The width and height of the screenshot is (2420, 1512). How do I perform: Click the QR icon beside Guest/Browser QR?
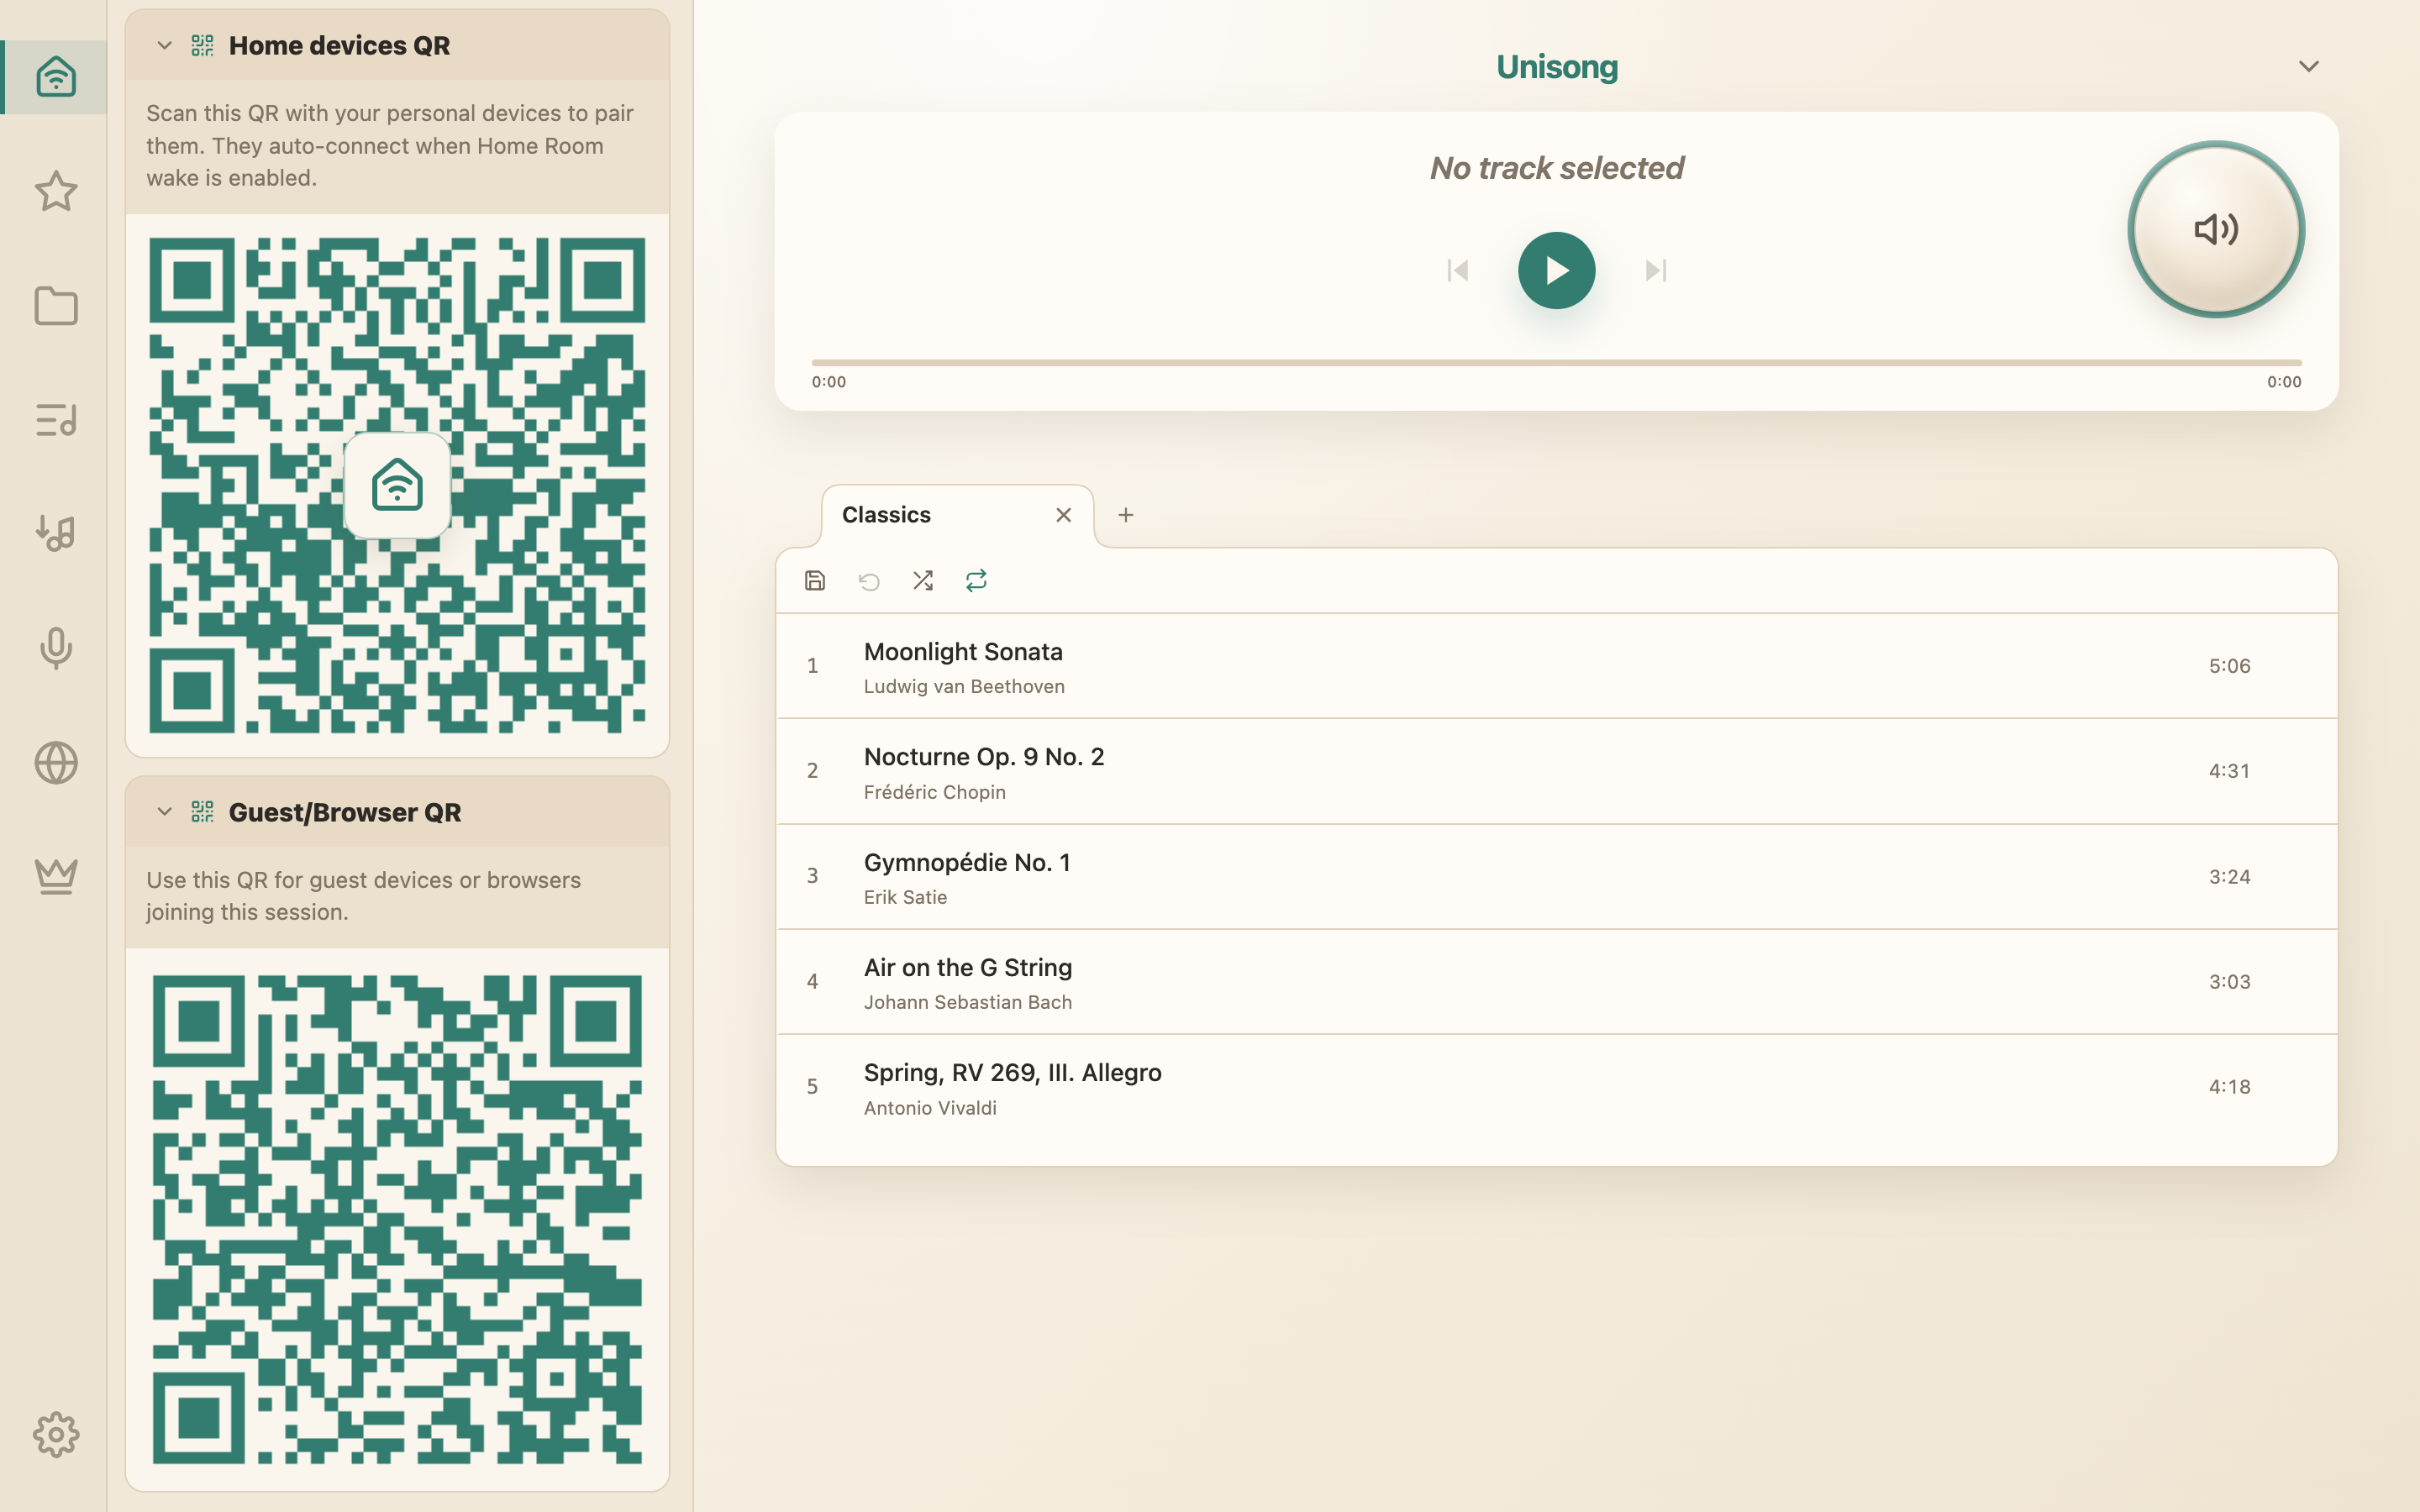[203, 812]
